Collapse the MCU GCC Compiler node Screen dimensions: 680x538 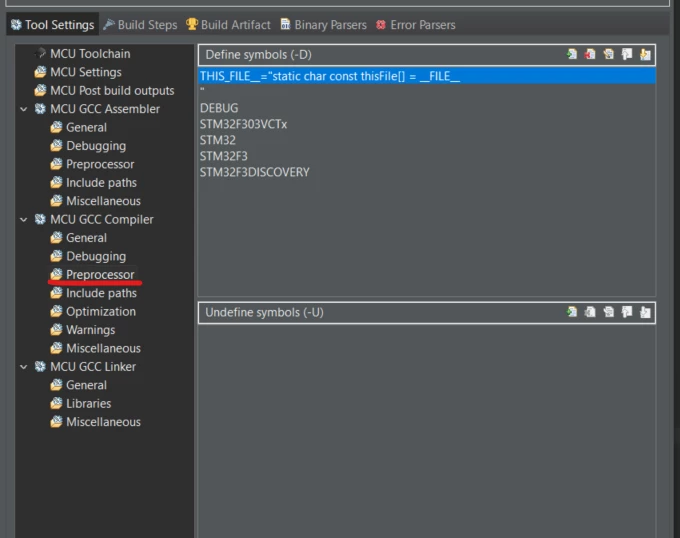click(24, 219)
